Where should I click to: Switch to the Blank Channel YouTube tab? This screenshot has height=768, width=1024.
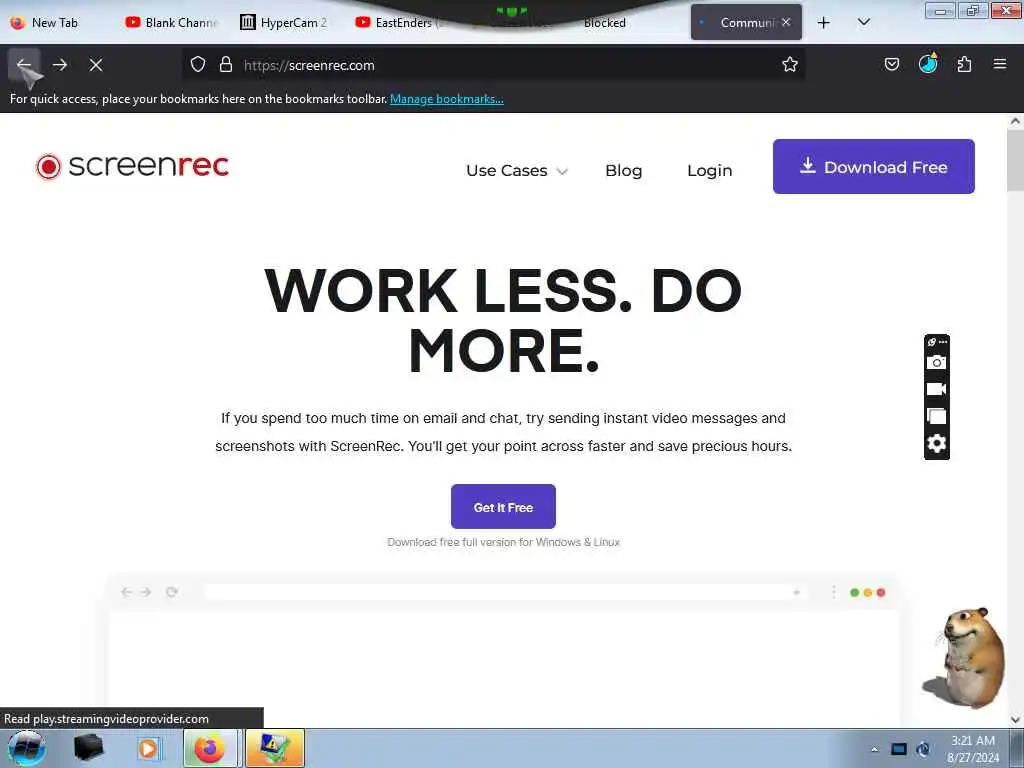[x=171, y=23]
